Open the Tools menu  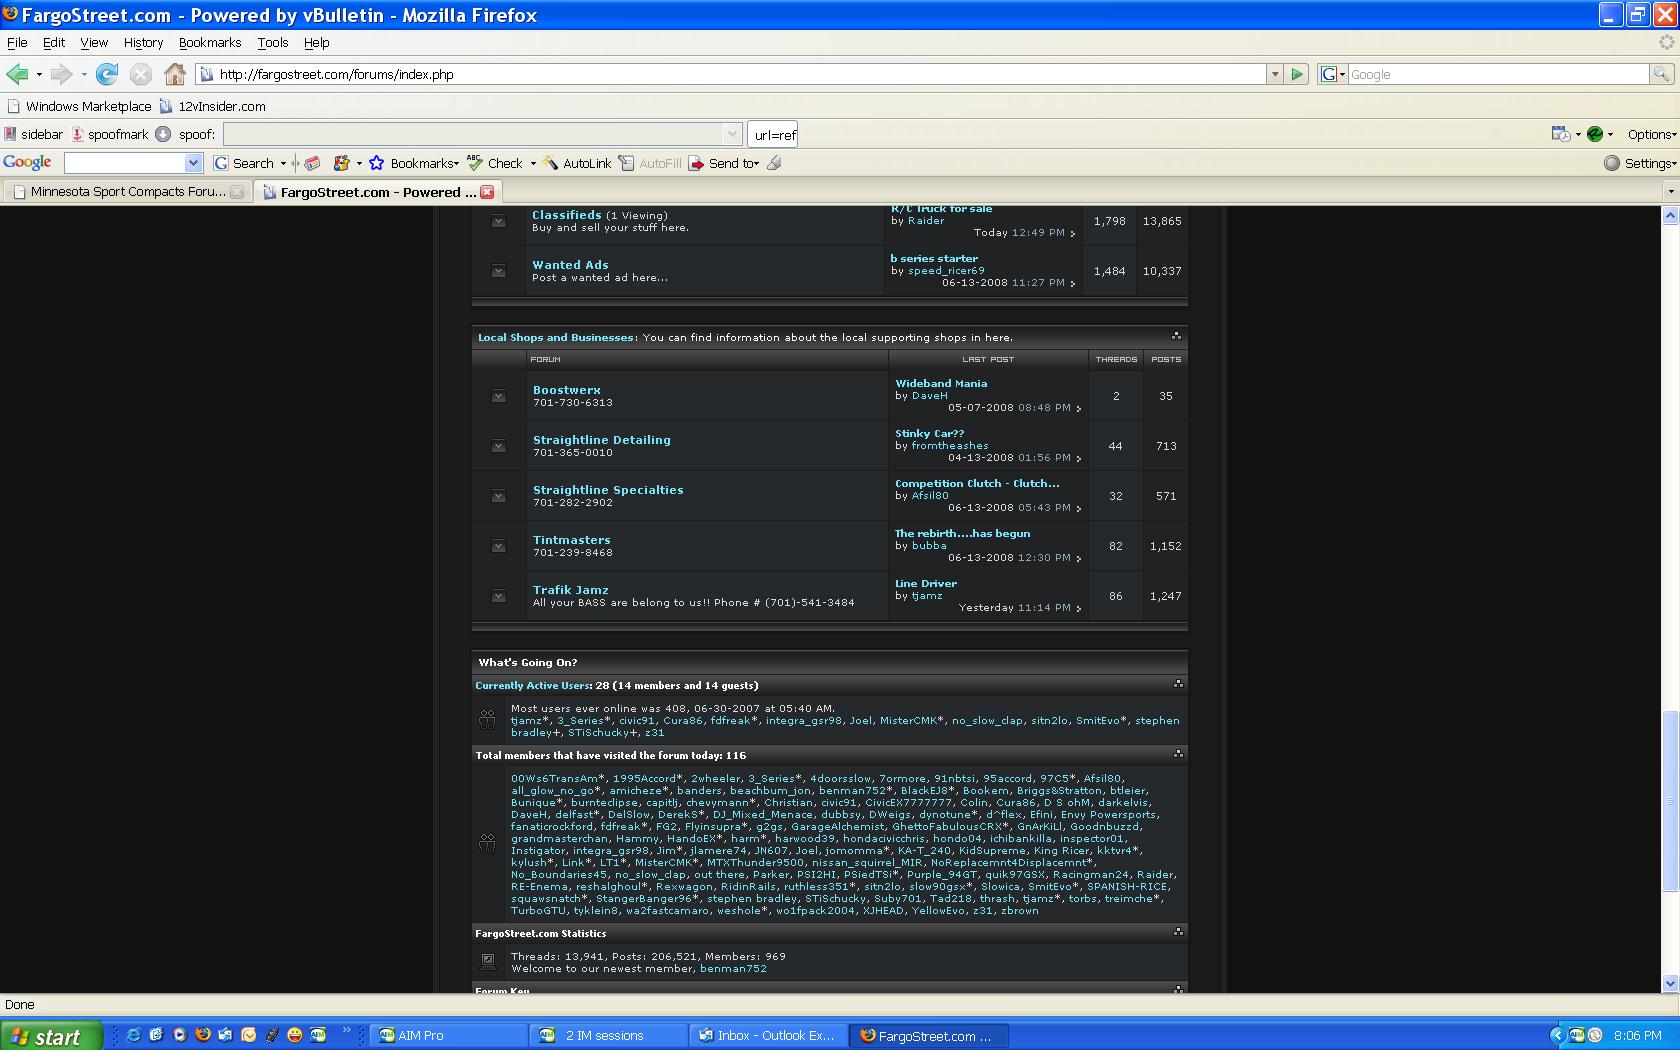coord(273,43)
